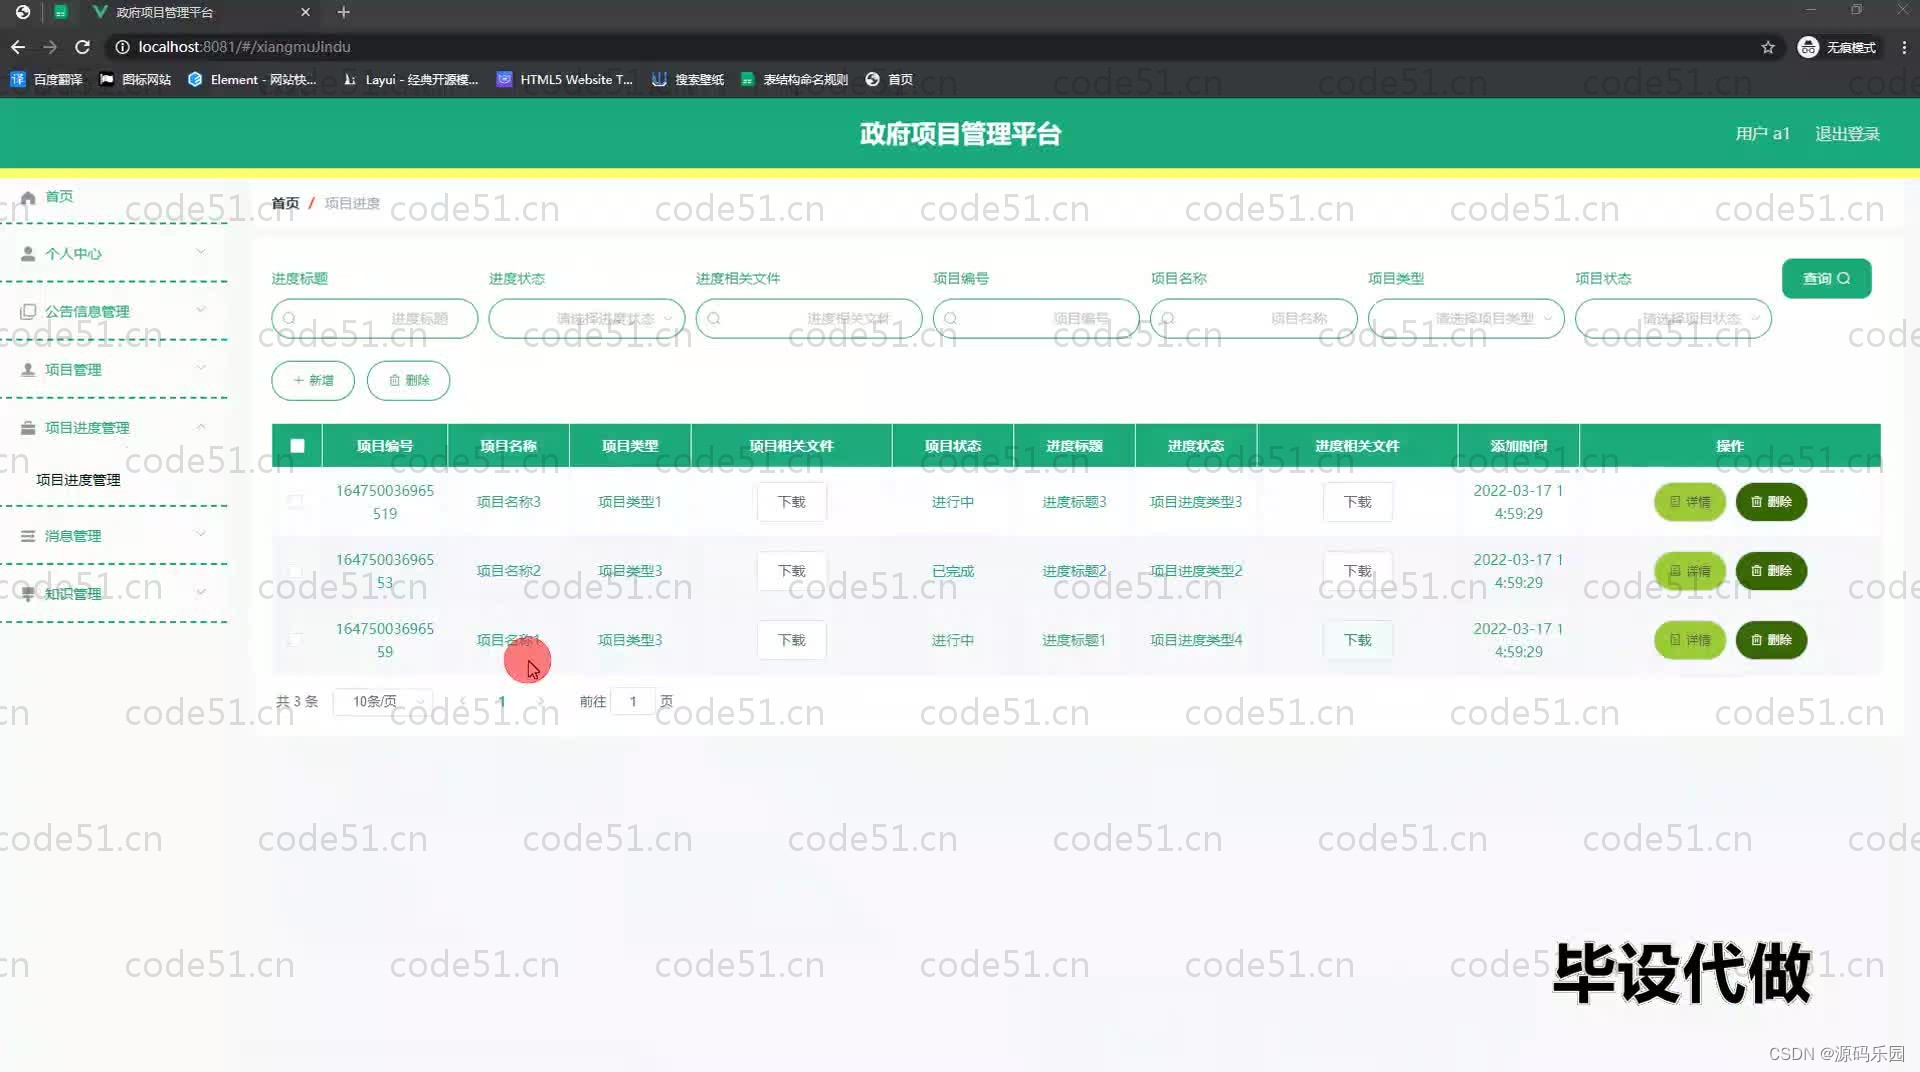Viewport: 1920px width, 1072px height.
Task: Open the 10条/页 page size dropdown
Action: pyautogui.click(x=383, y=701)
